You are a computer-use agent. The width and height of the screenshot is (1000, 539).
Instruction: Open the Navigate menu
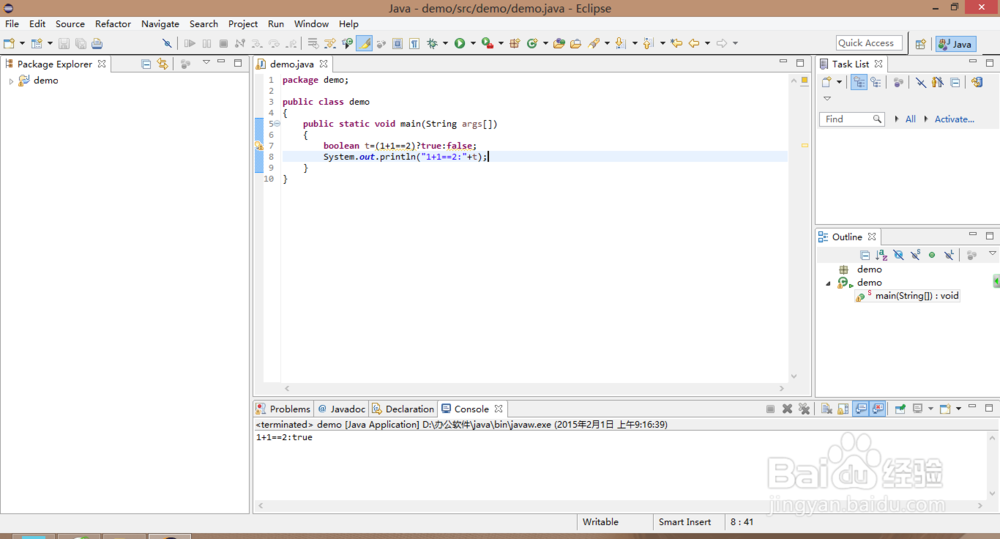[x=160, y=24]
